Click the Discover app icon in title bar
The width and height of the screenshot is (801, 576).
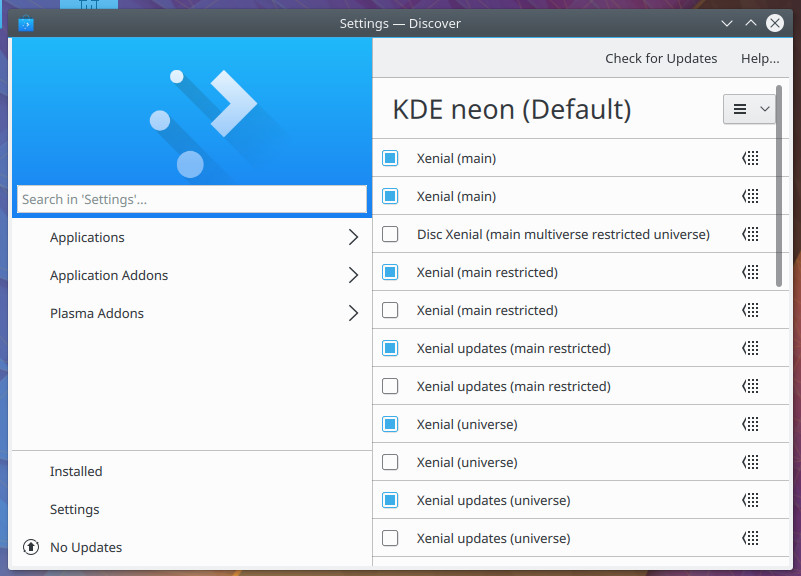click(26, 23)
